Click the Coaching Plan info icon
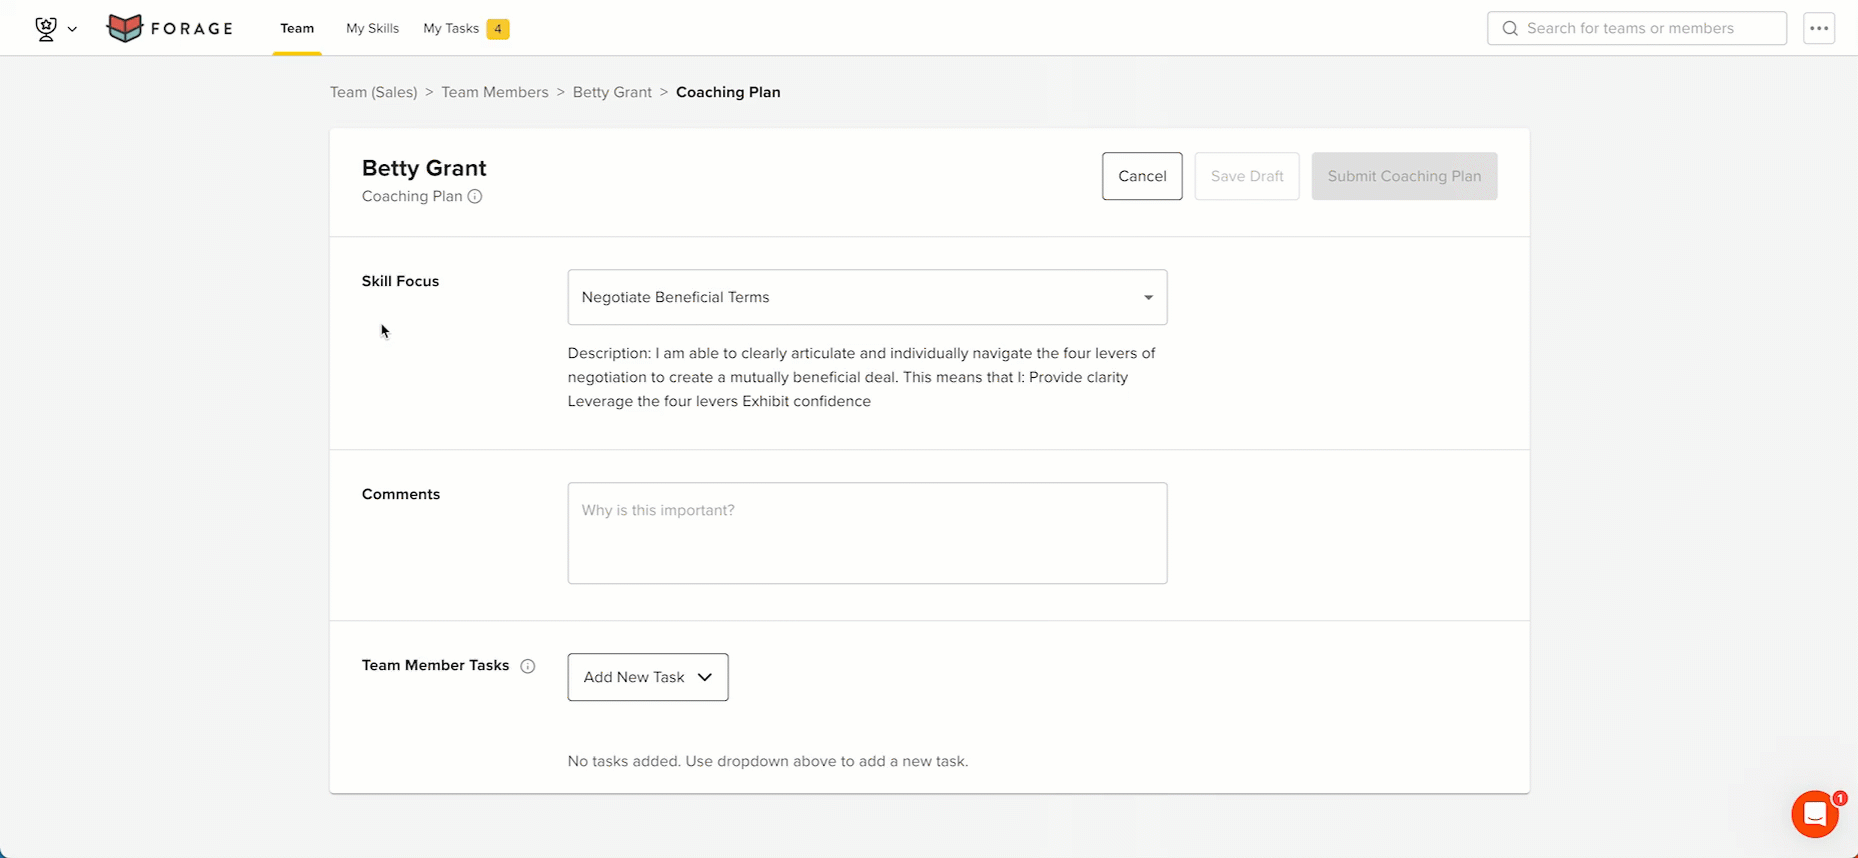This screenshot has width=1858, height=858. pos(475,196)
